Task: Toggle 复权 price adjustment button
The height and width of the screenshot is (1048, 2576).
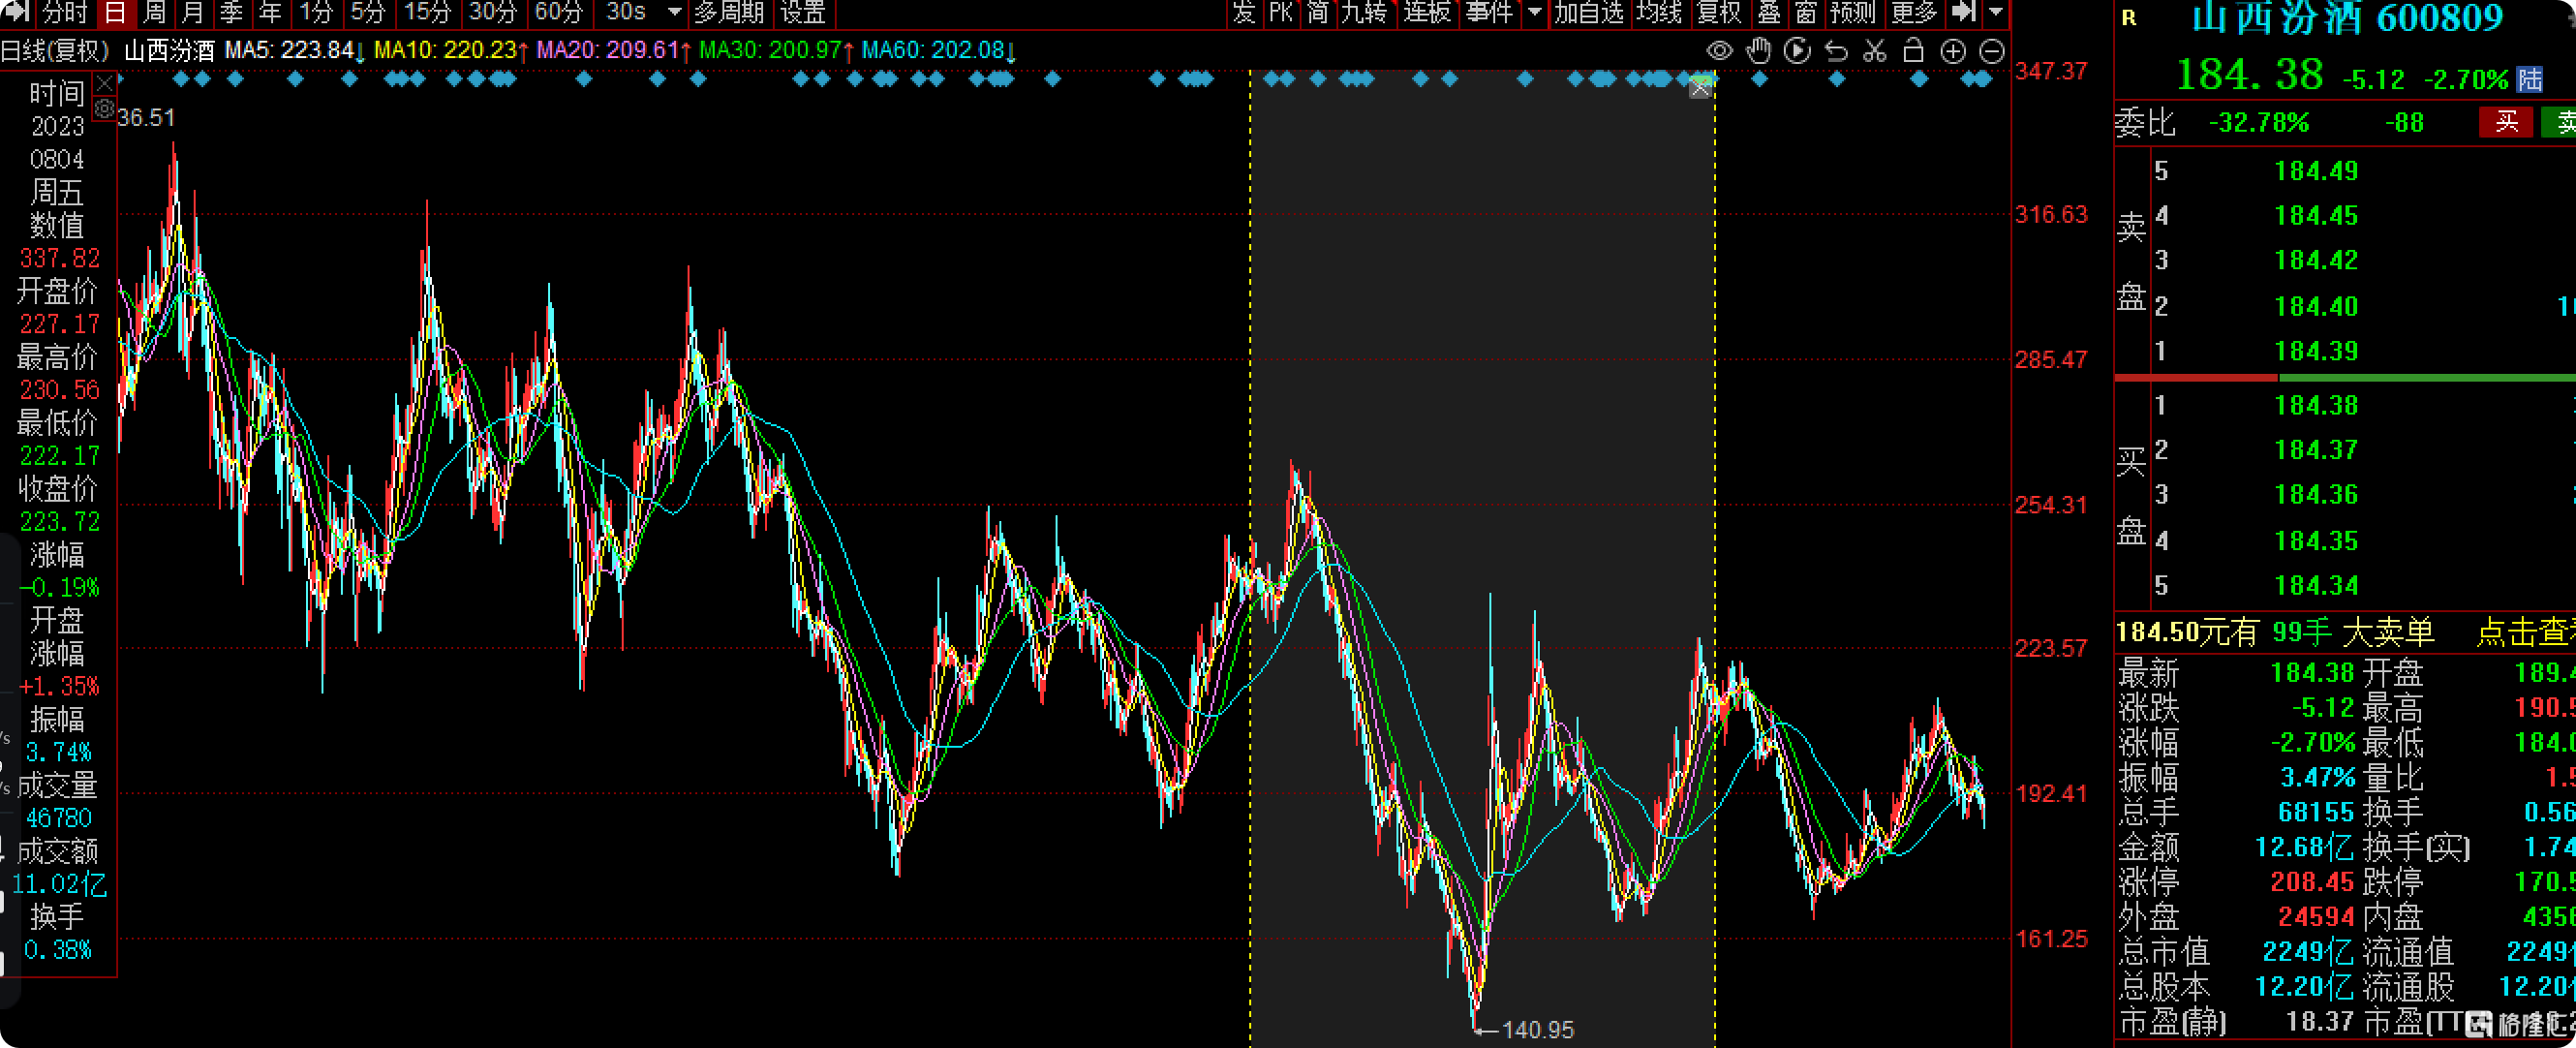Action: pyautogui.click(x=1719, y=13)
